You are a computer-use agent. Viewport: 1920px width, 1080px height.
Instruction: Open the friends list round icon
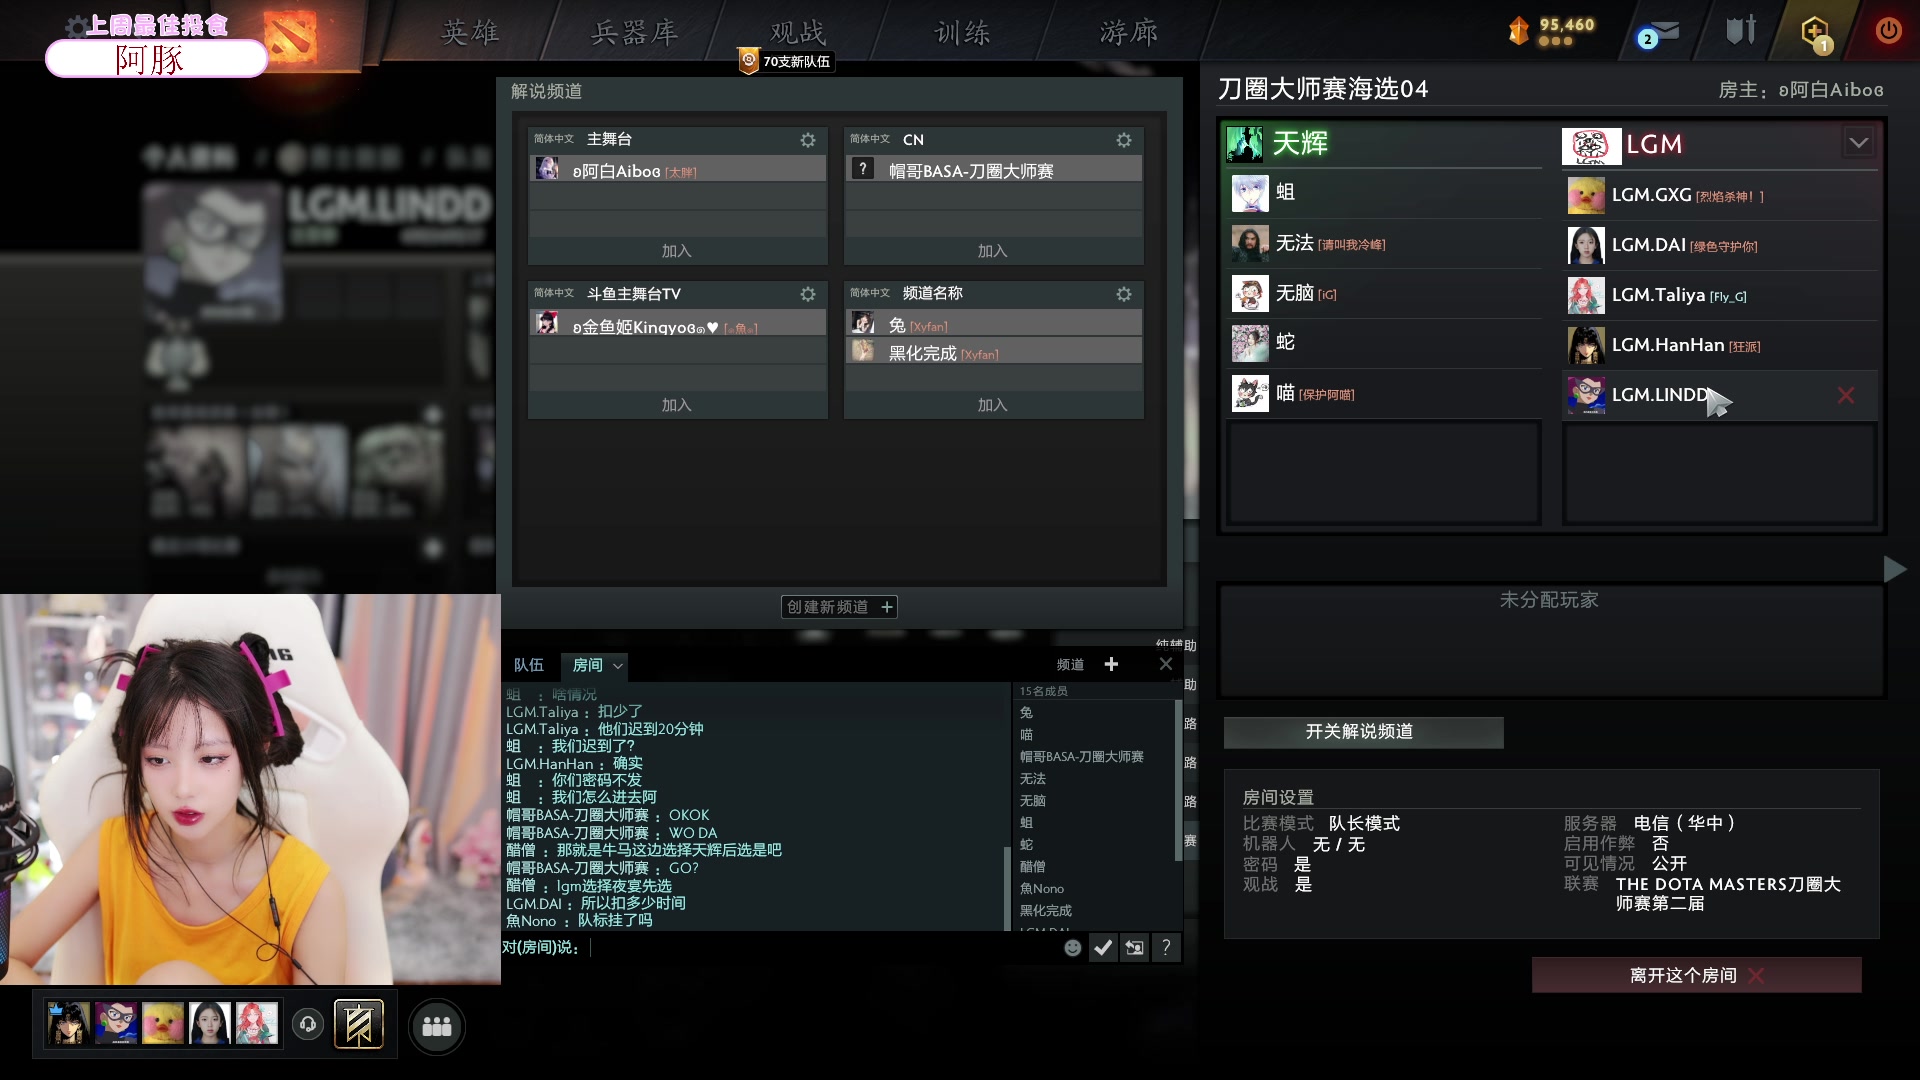click(437, 1026)
